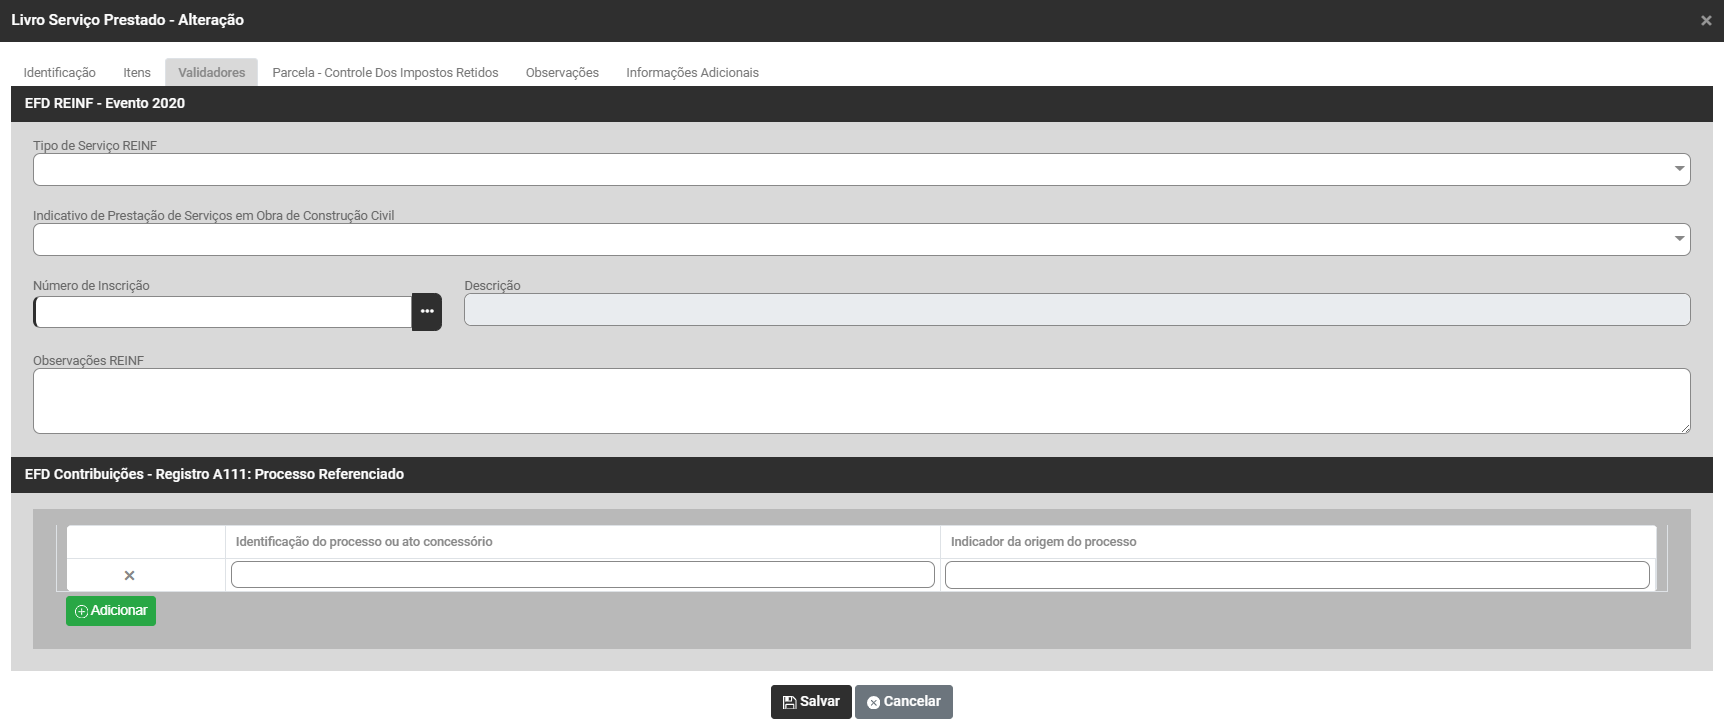Remove the process row with the X icon
Viewport: 1724px width, 722px height.
click(129, 575)
